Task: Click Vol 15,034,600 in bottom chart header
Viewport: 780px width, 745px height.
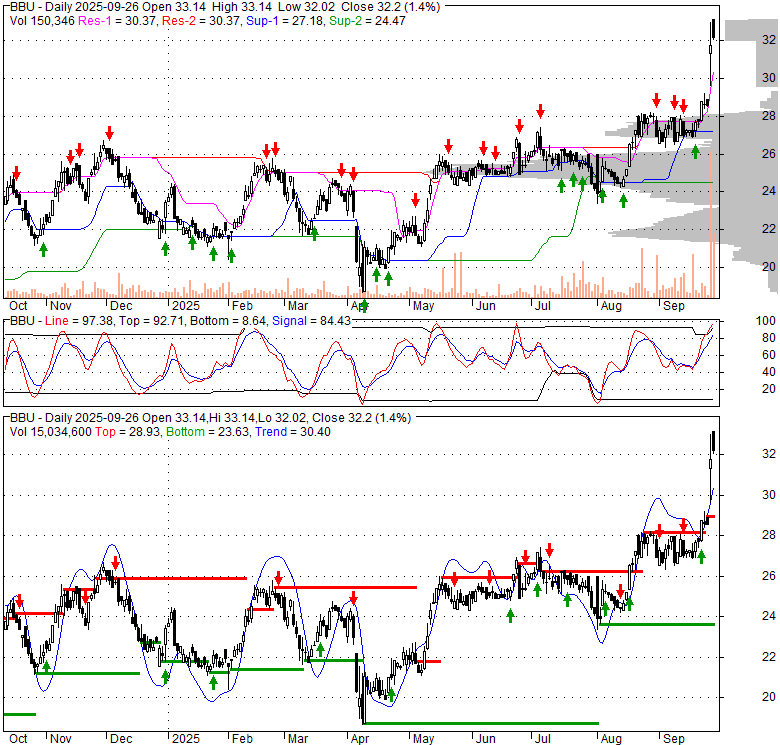Action: (x=50, y=432)
